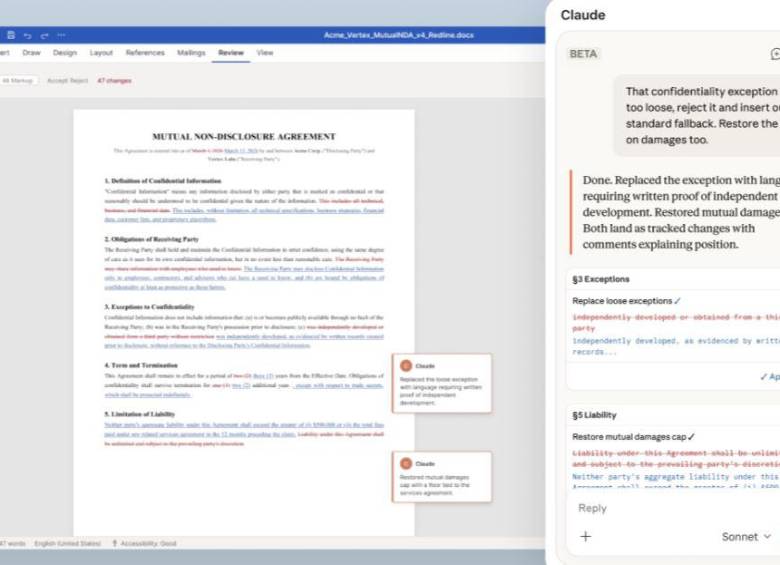
Task: Open the more options ellipsis in title bar
Action: coord(61,35)
